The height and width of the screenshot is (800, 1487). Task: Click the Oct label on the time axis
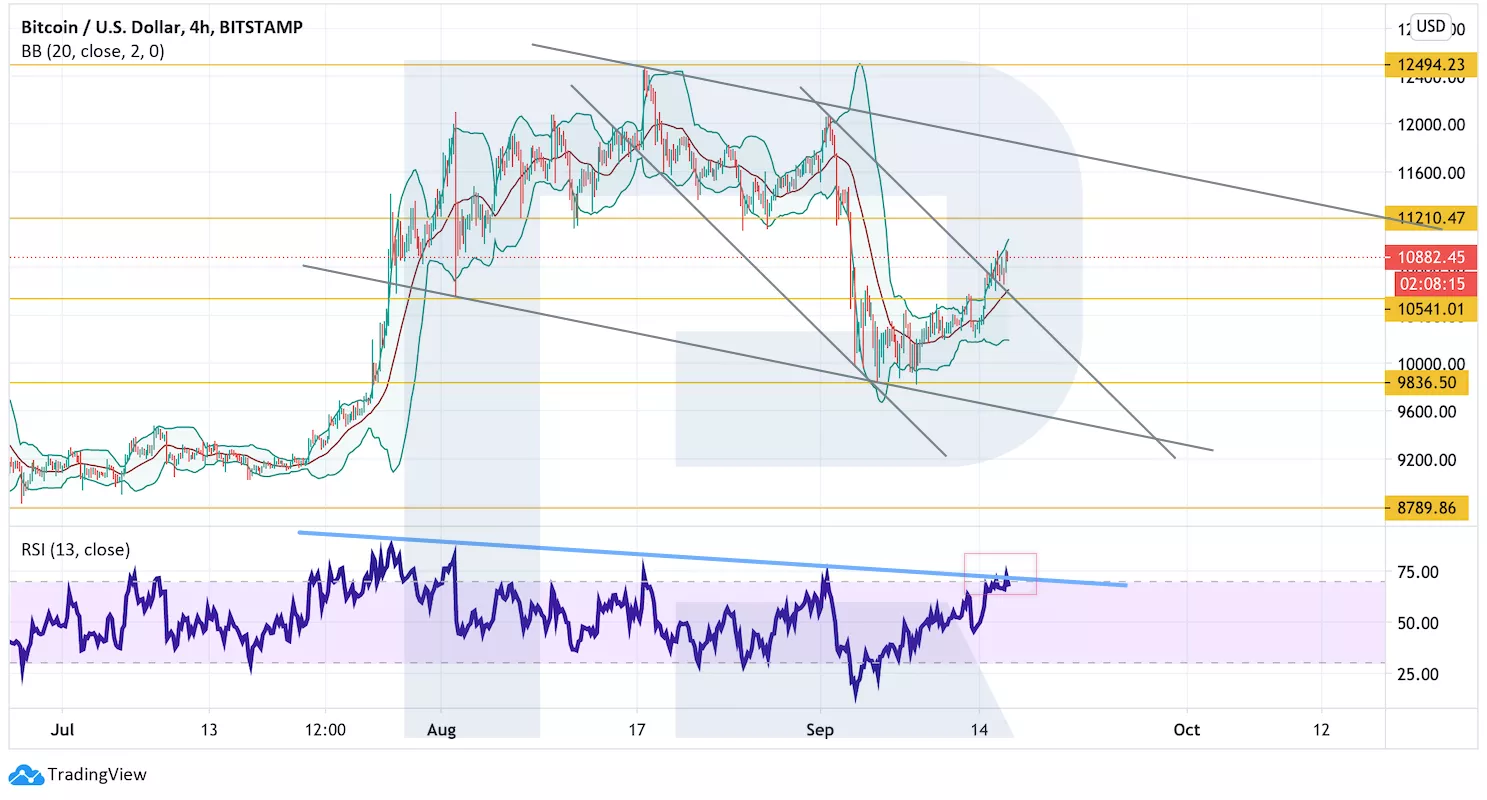click(x=1186, y=730)
